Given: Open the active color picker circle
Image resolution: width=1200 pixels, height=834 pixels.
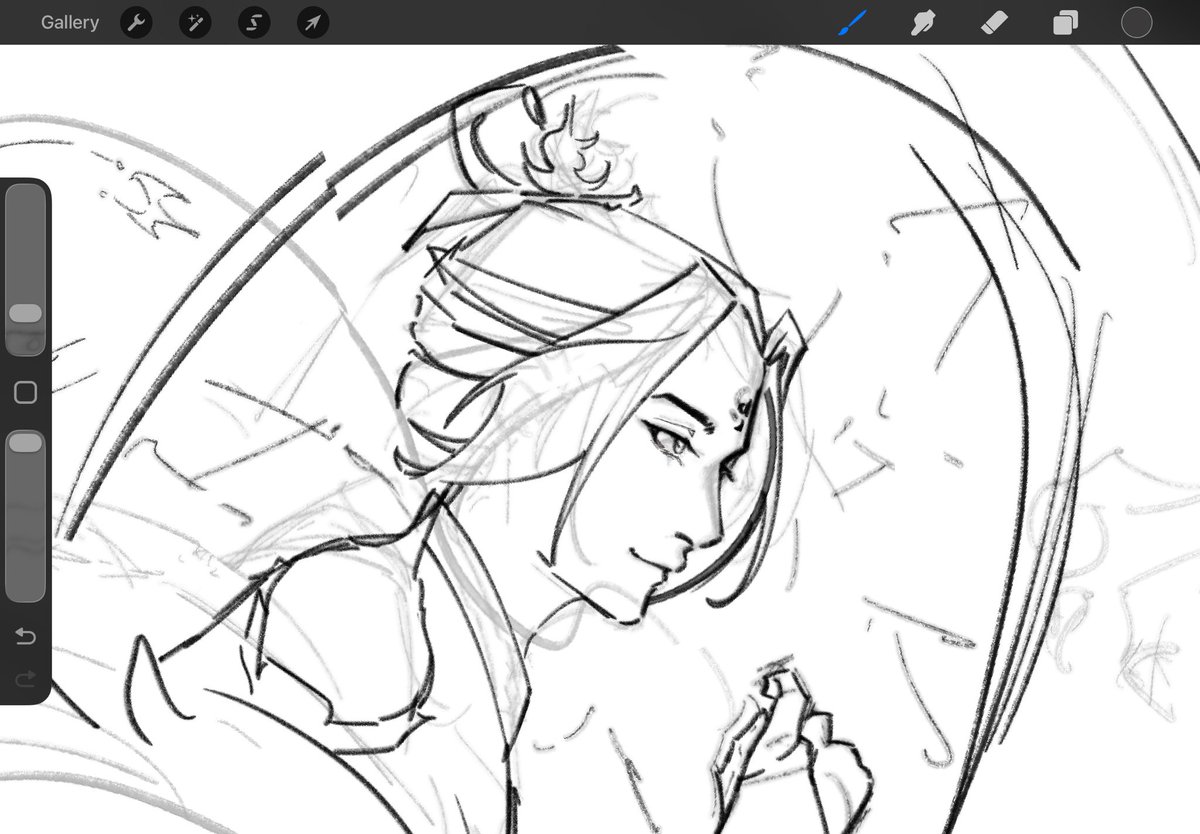Looking at the screenshot, I should click(x=1136, y=22).
